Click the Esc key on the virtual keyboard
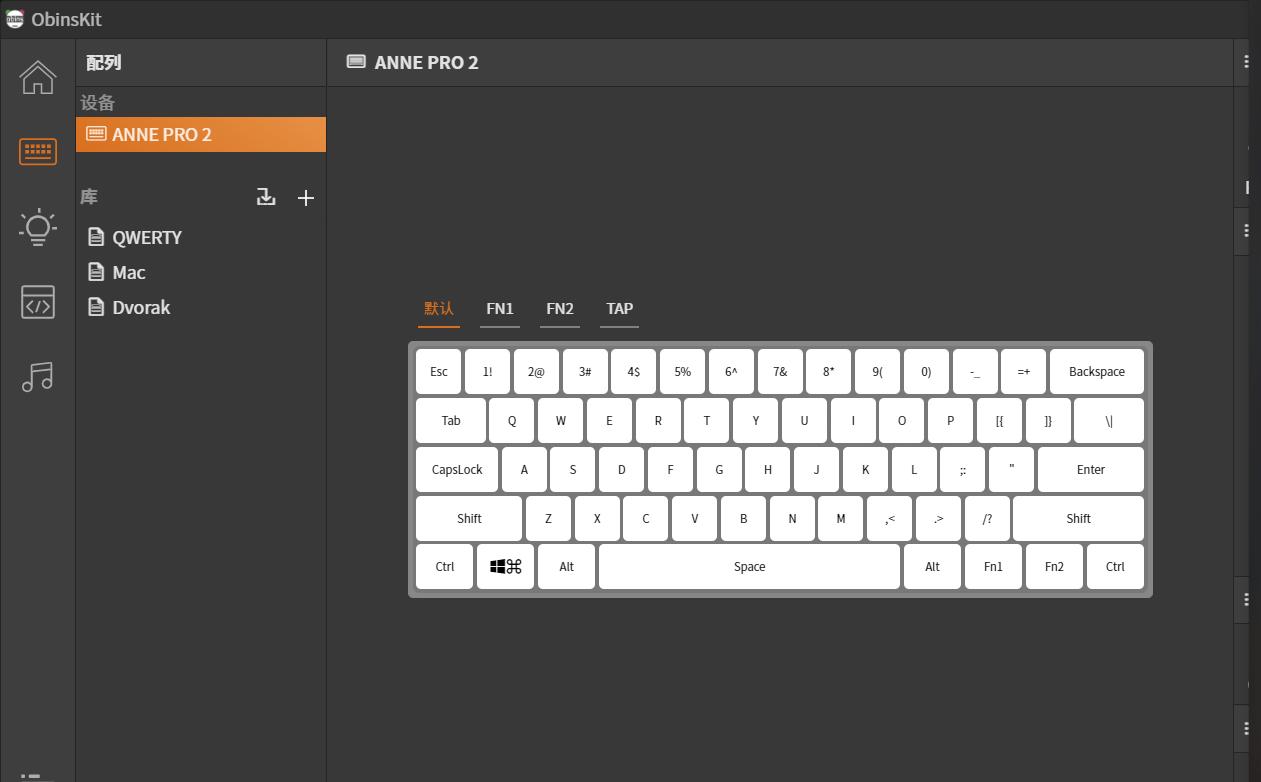This screenshot has height=782, width=1261. 438,371
